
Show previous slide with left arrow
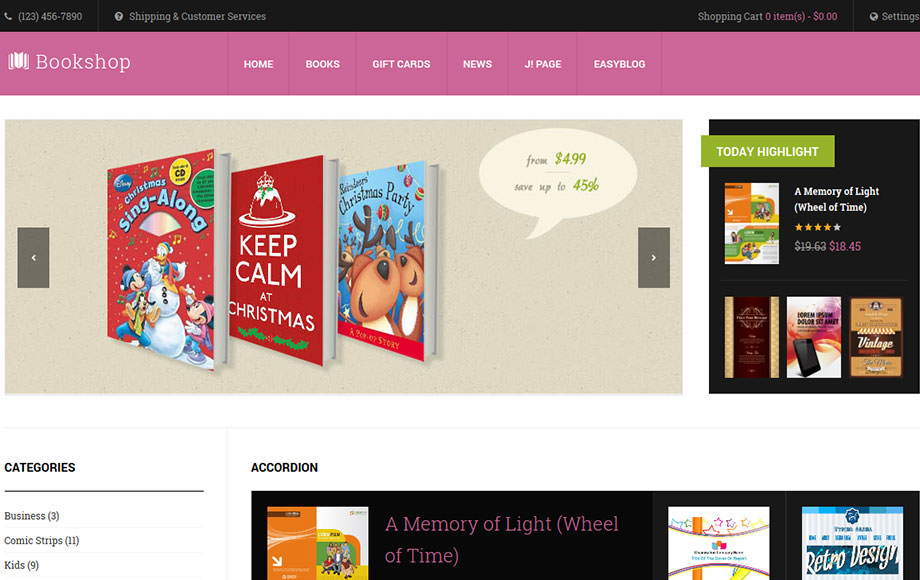(33, 257)
